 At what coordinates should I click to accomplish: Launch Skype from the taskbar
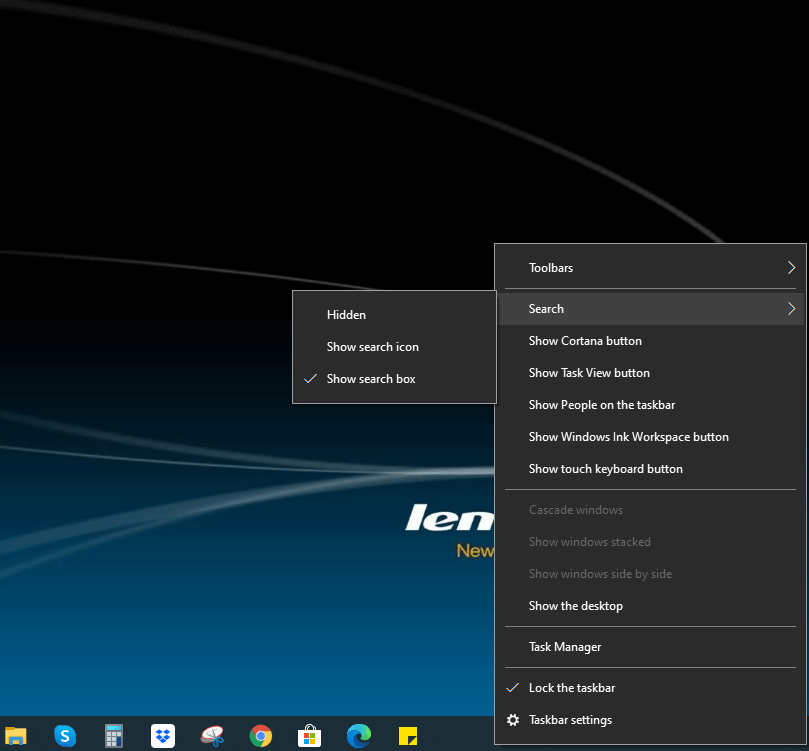[65, 736]
